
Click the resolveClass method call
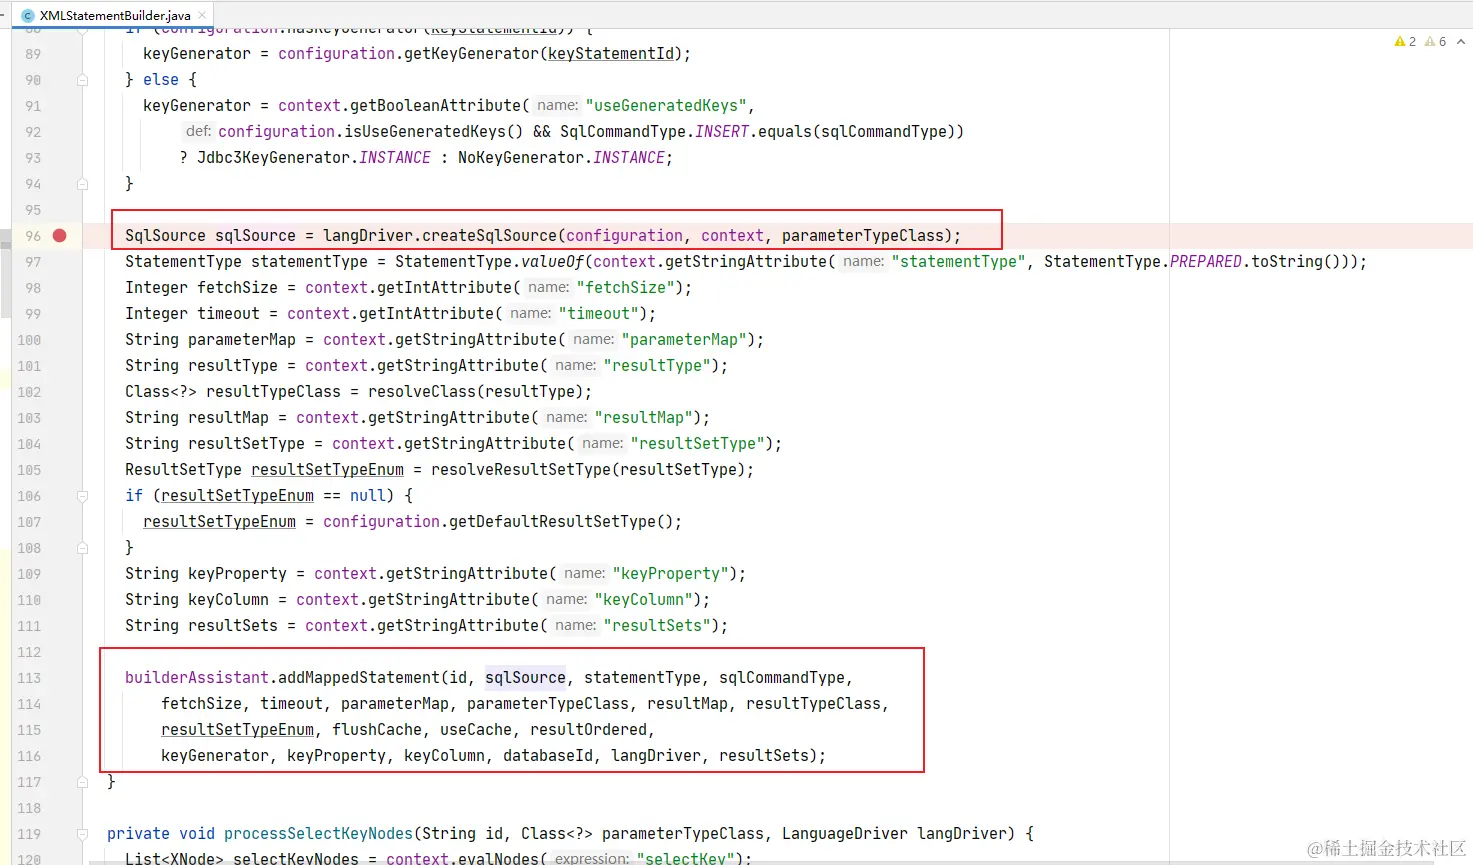tap(422, 392)
